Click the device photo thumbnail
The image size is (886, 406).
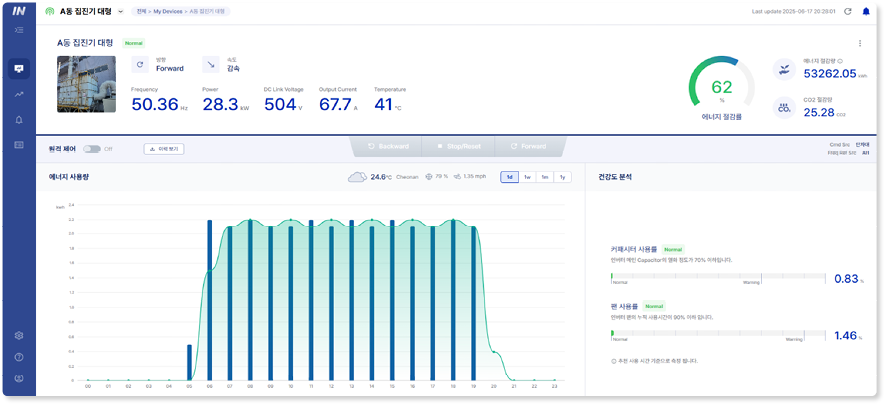[87, 83]
